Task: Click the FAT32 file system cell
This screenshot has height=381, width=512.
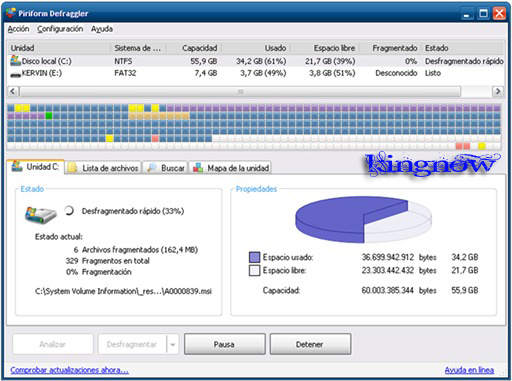Action: (x=125, y=73)
